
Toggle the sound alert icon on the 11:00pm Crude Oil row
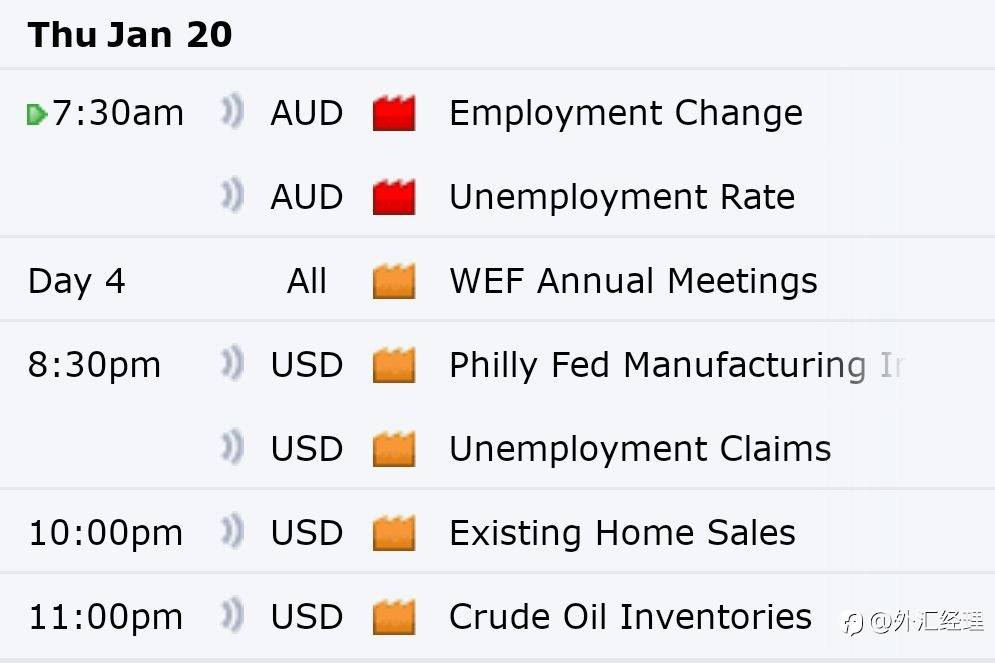(232, 615)
